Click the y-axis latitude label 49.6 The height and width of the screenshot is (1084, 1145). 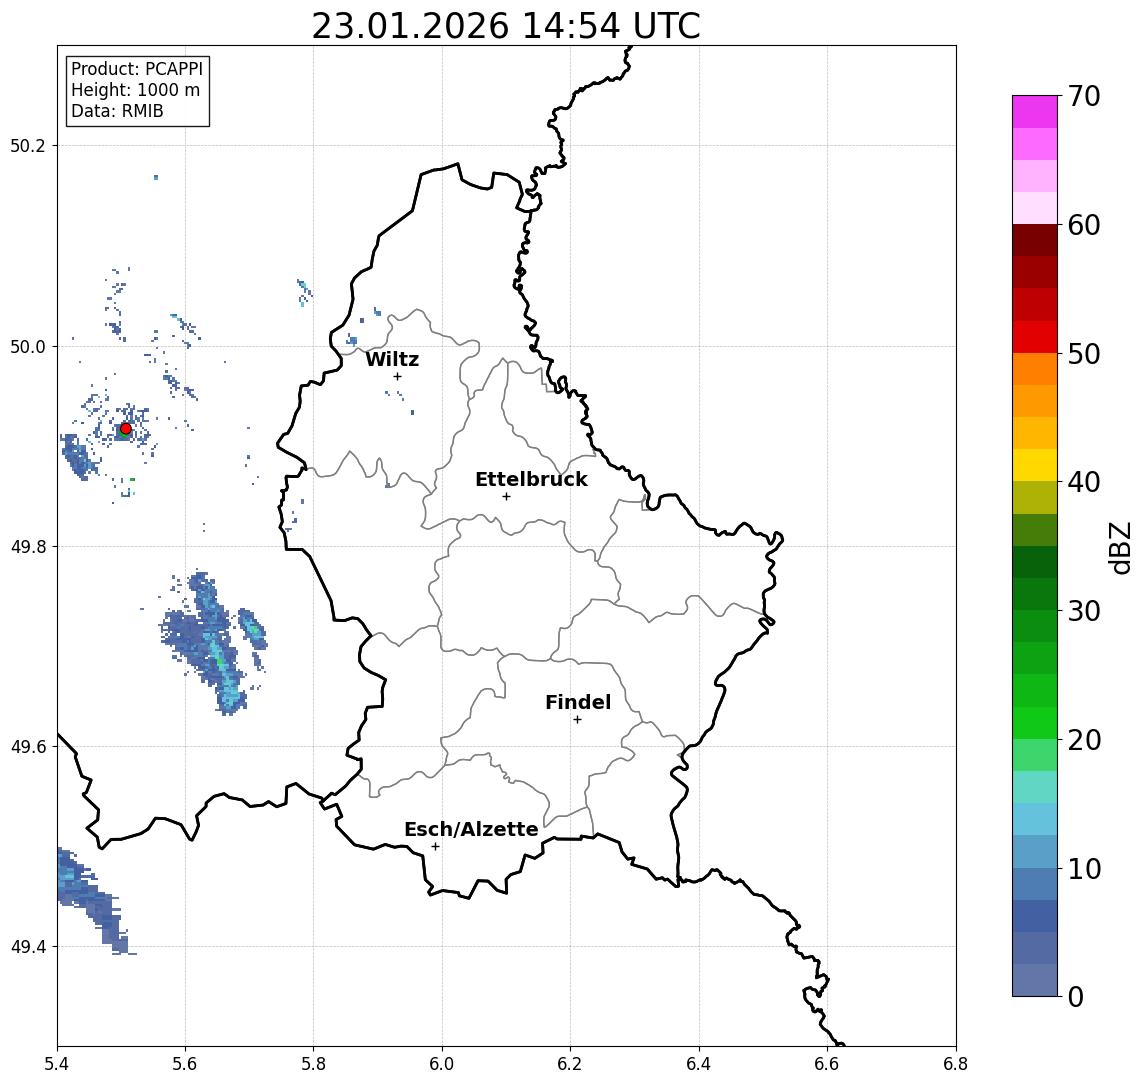(x=28, y=747)
